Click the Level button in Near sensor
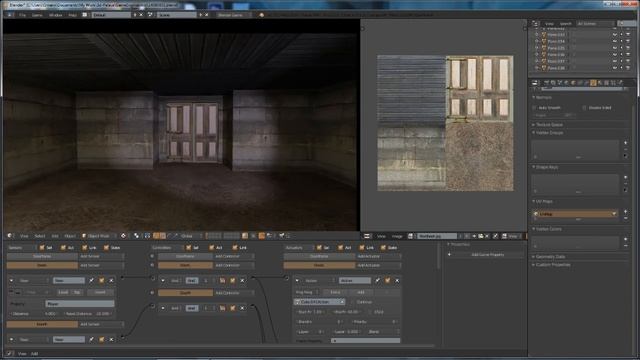This screenshot has height=360, width=640. 63,292
